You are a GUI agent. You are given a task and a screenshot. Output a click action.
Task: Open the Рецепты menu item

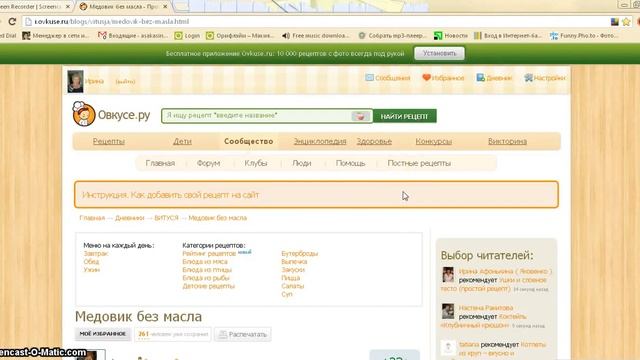[109, 141]
